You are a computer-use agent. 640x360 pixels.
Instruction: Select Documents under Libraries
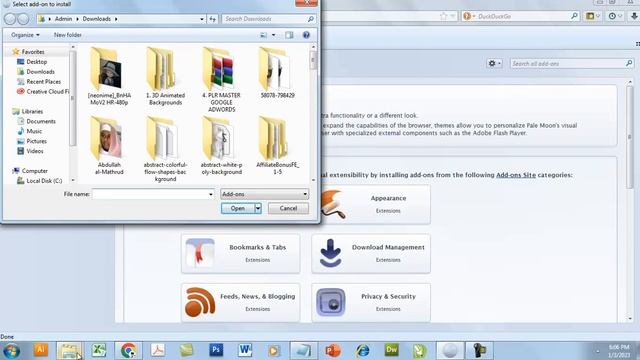coord(40,121)
